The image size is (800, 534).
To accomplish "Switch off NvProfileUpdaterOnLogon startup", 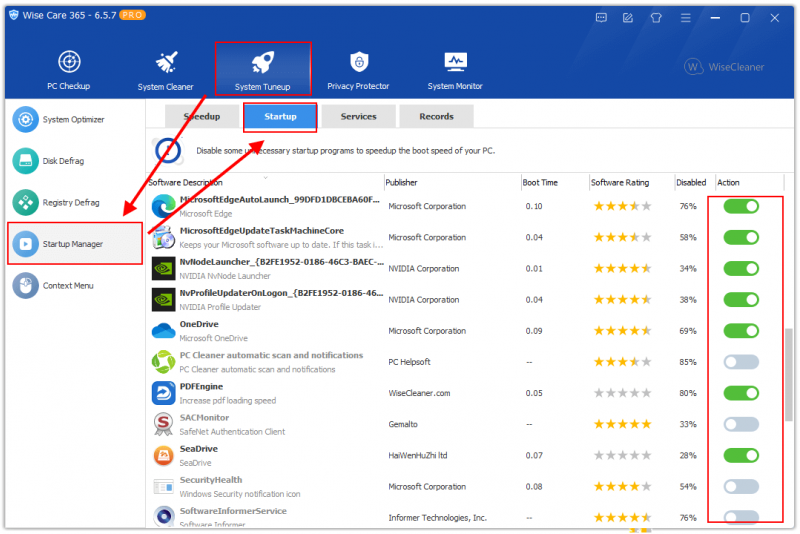I will click(x=741, y=299).
